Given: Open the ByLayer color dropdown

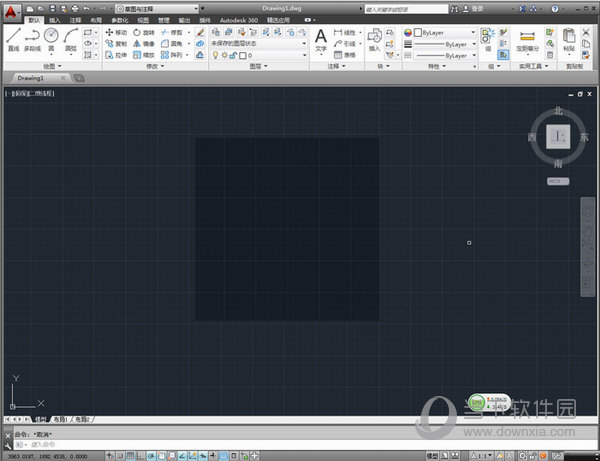Looking at the screenshot, I should point(445,33).
